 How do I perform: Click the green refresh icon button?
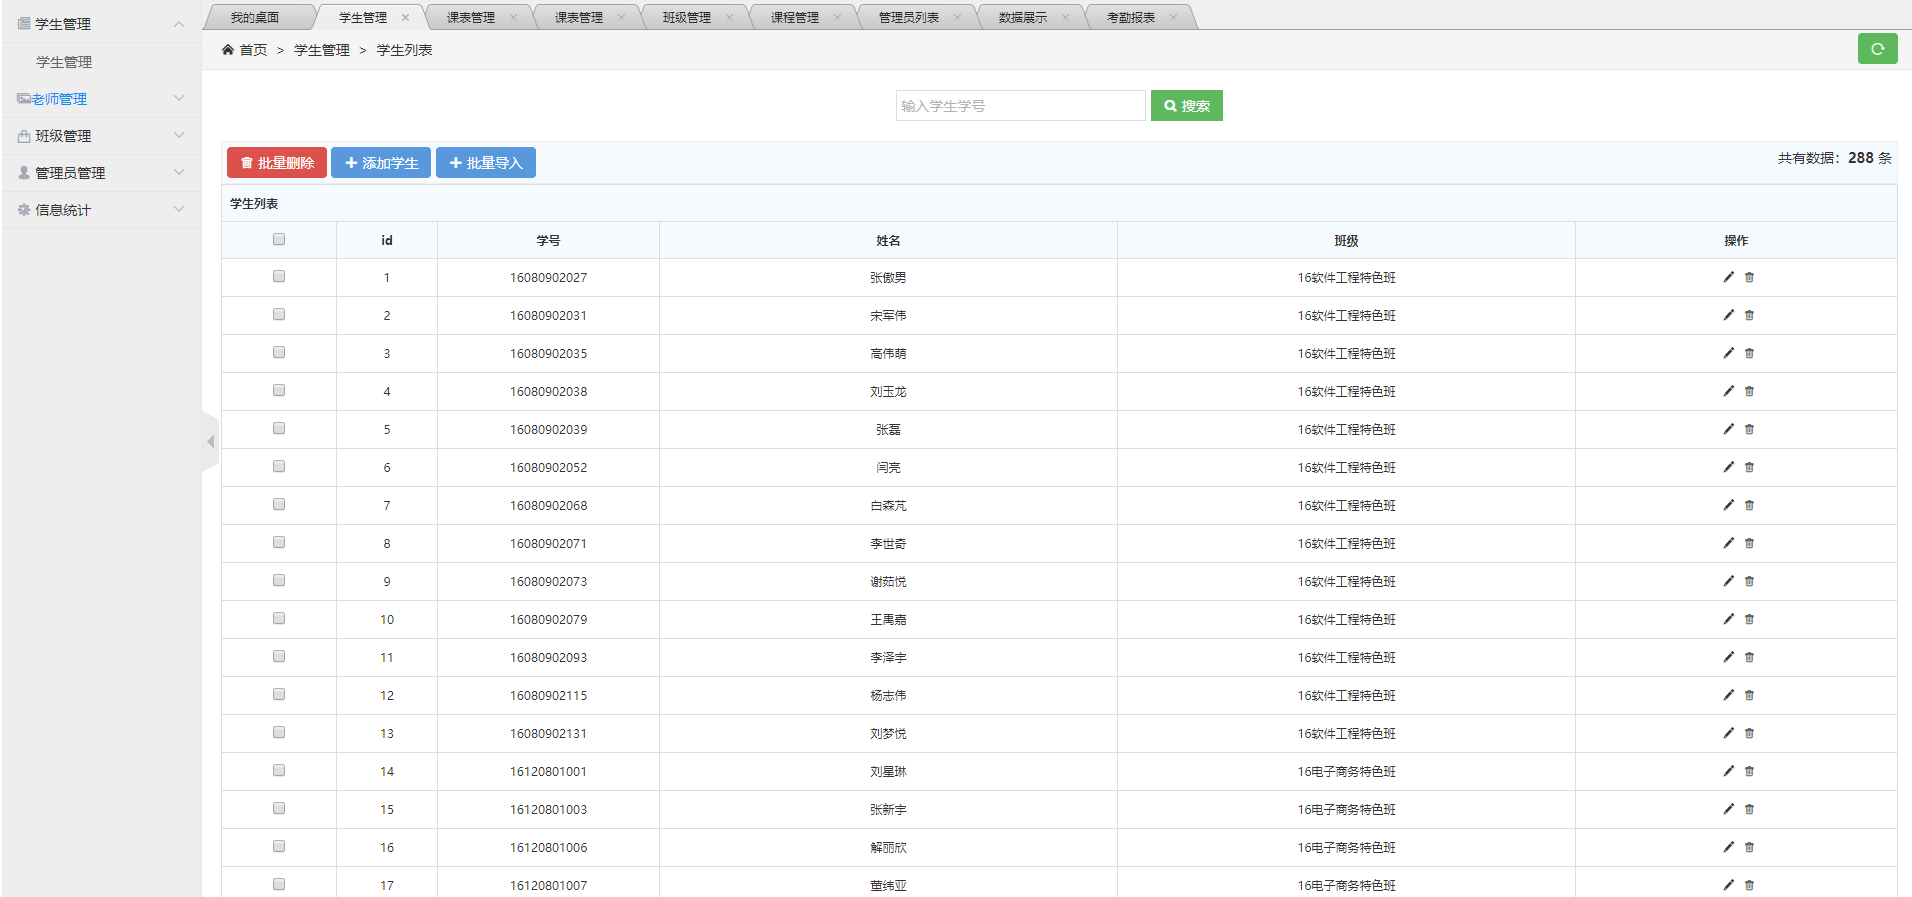coord(1877,49)
